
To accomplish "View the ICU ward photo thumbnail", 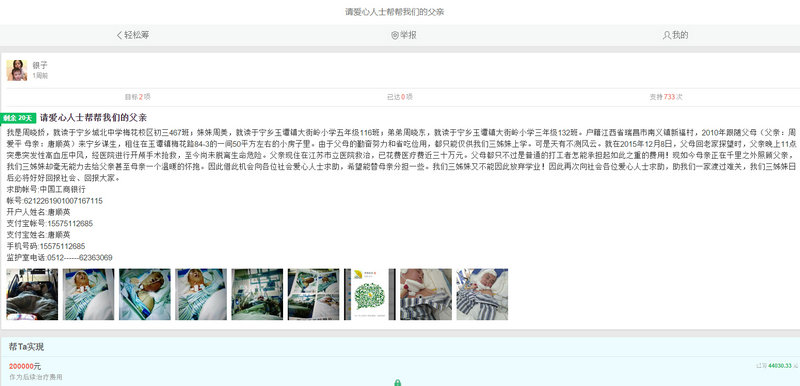I will click(257, 294).
